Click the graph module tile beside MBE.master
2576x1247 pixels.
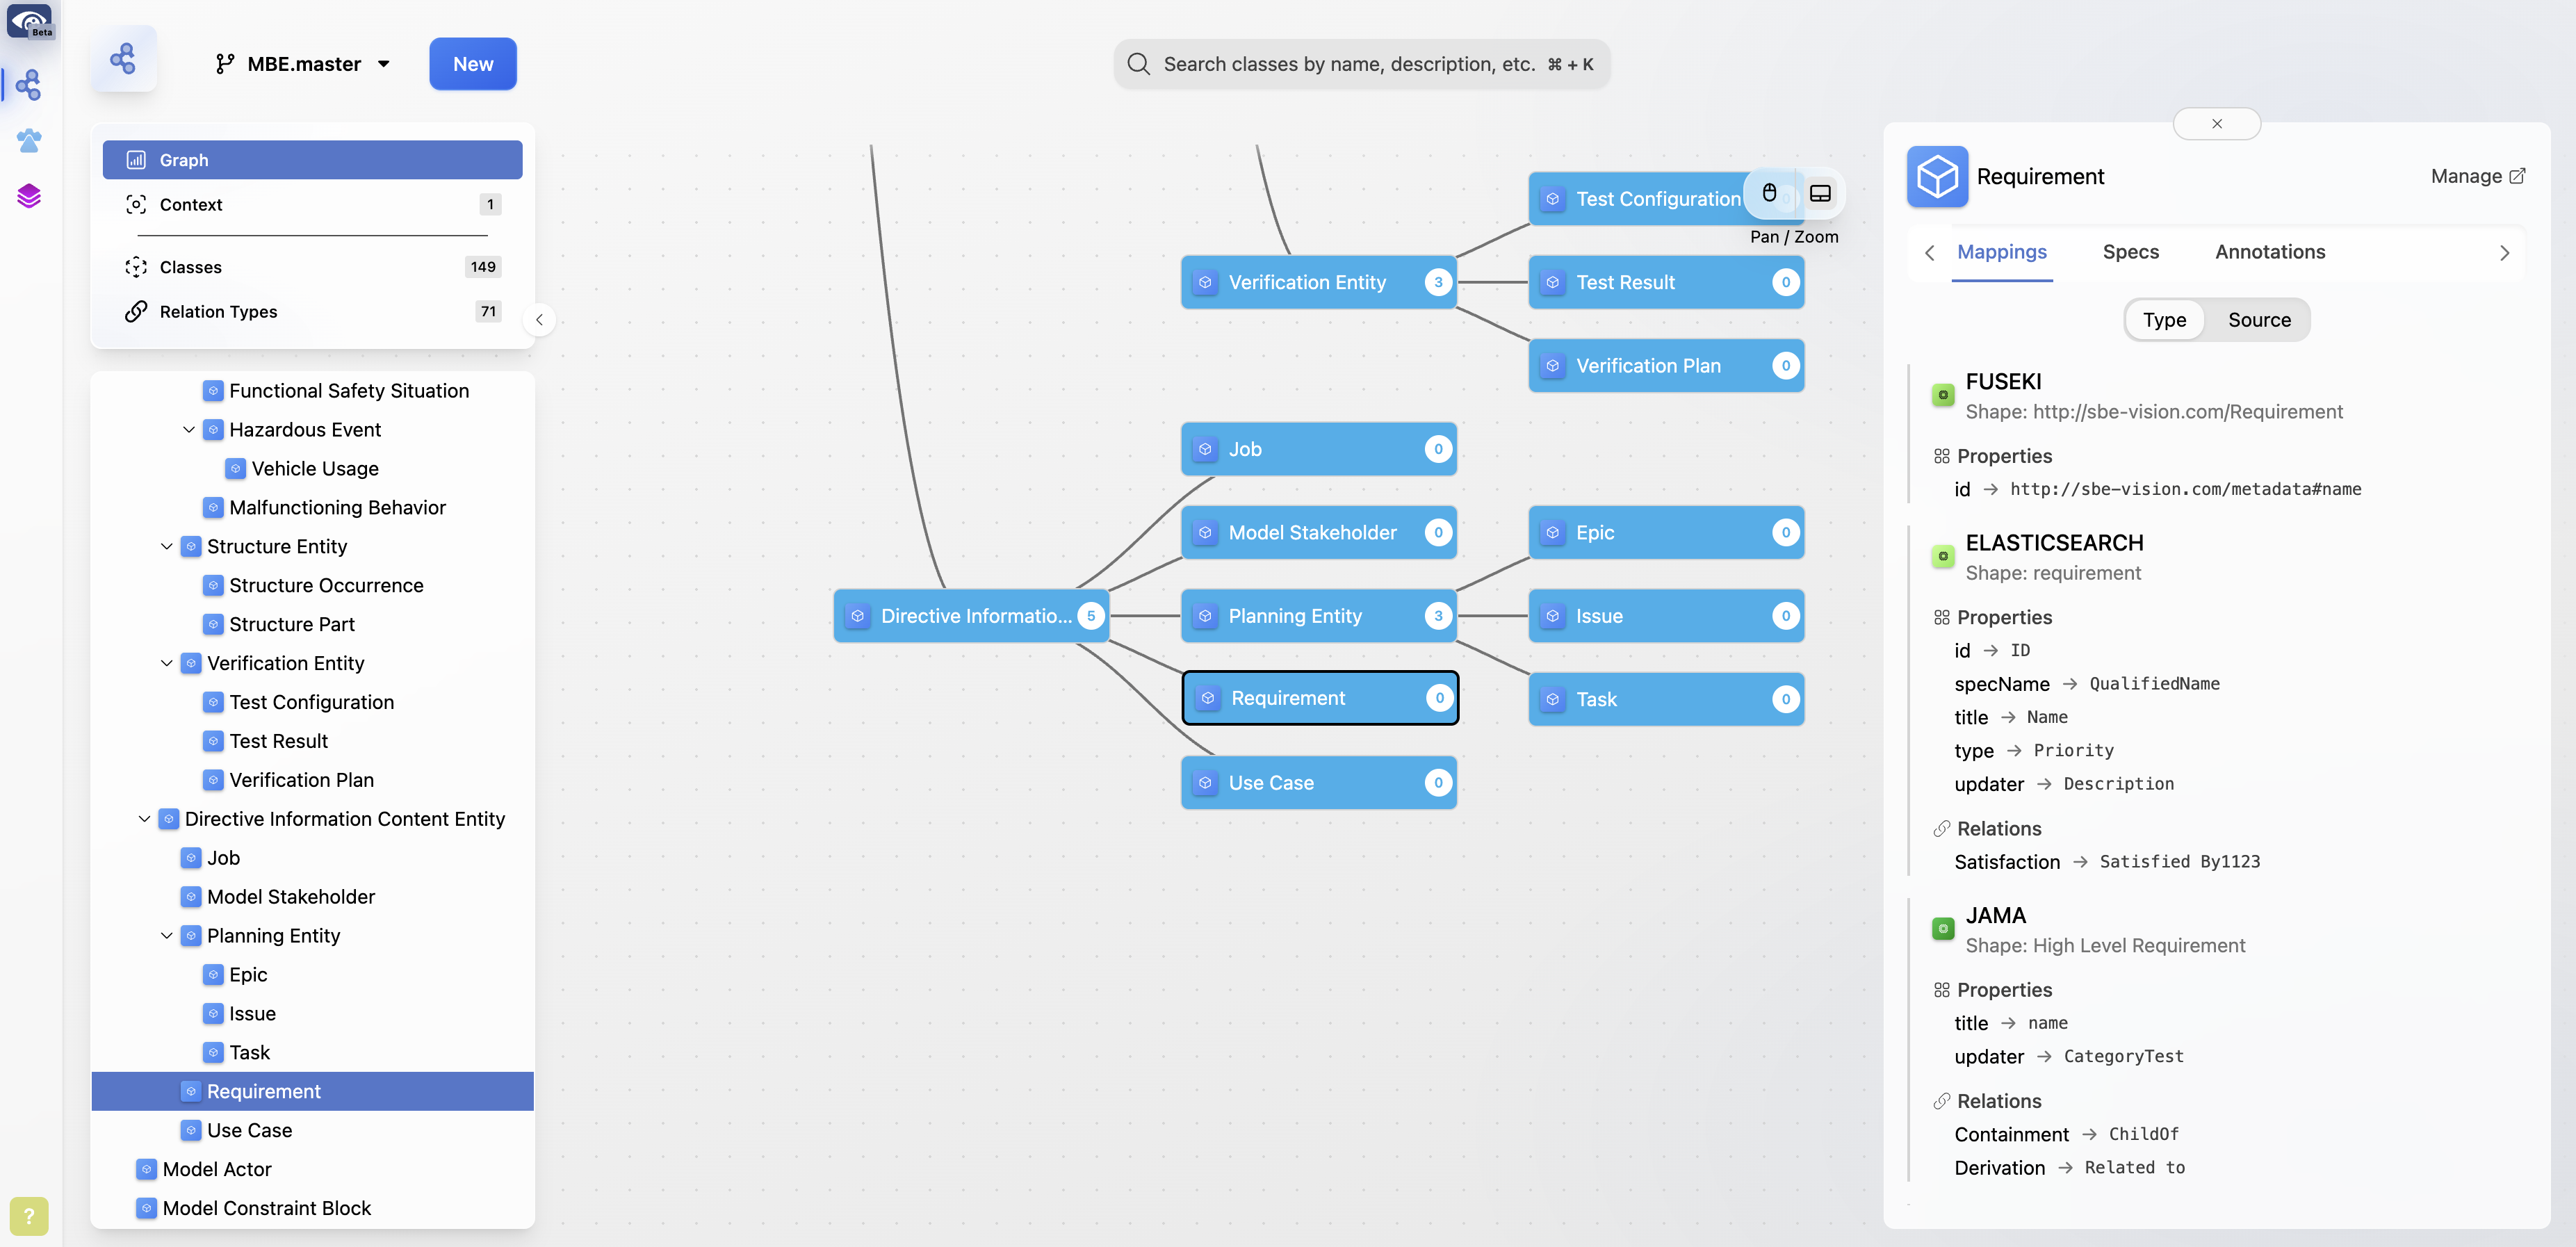point(123,60)
